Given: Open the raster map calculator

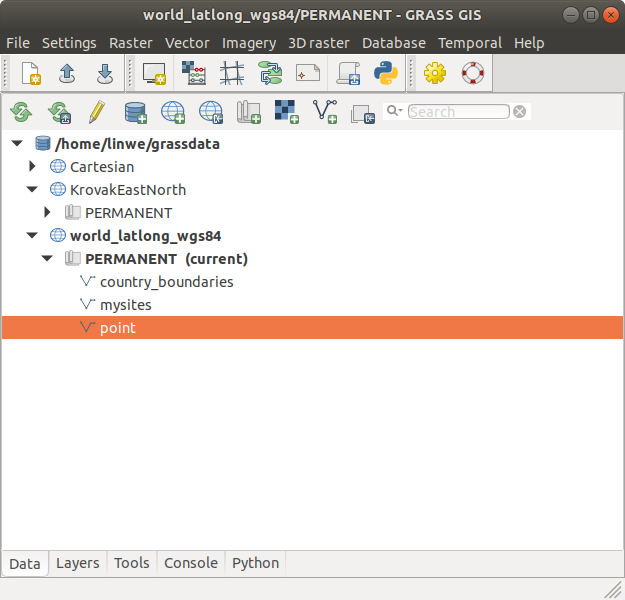Looking at the screenshot, I should click(x=194, y=74).
